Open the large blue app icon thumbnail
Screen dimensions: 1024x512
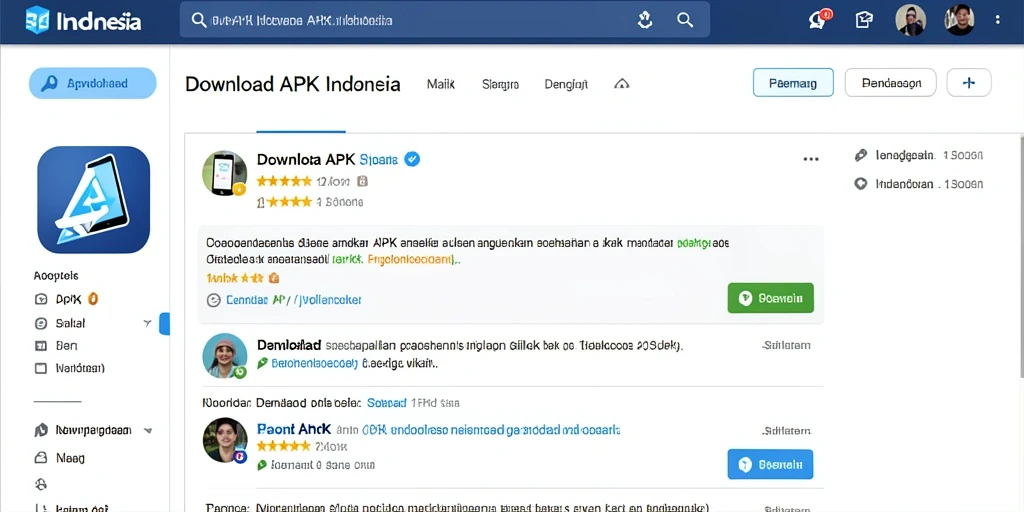93,200
